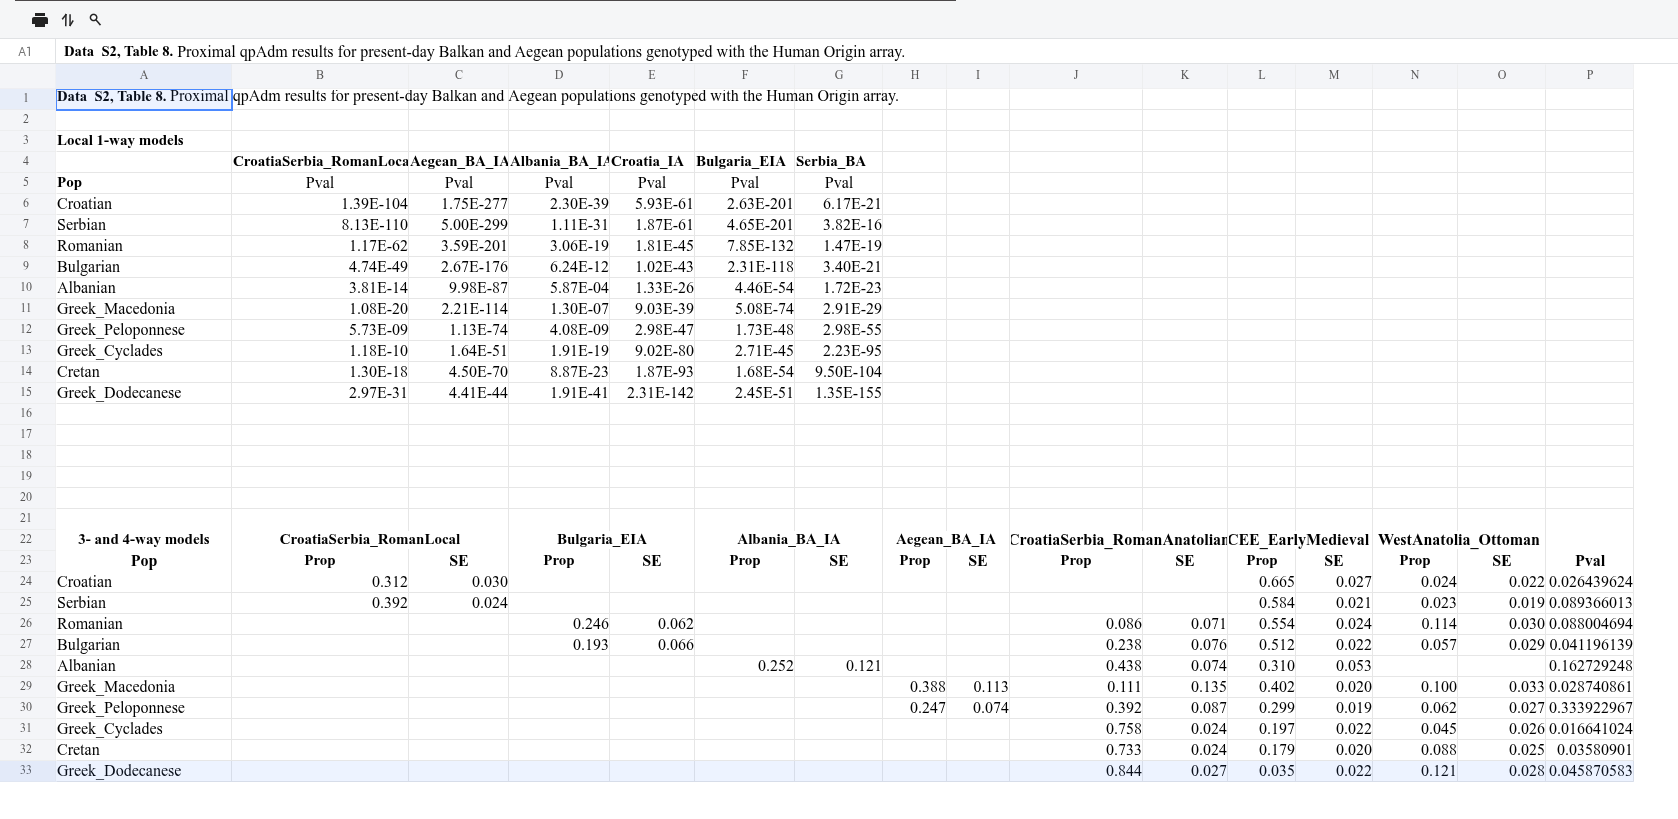Click the 'CroatiaSerbia_RomanLocal' header in row 4
Image resolution: width=1678 pixels, height=819 pixels.
tap(320, 161)
